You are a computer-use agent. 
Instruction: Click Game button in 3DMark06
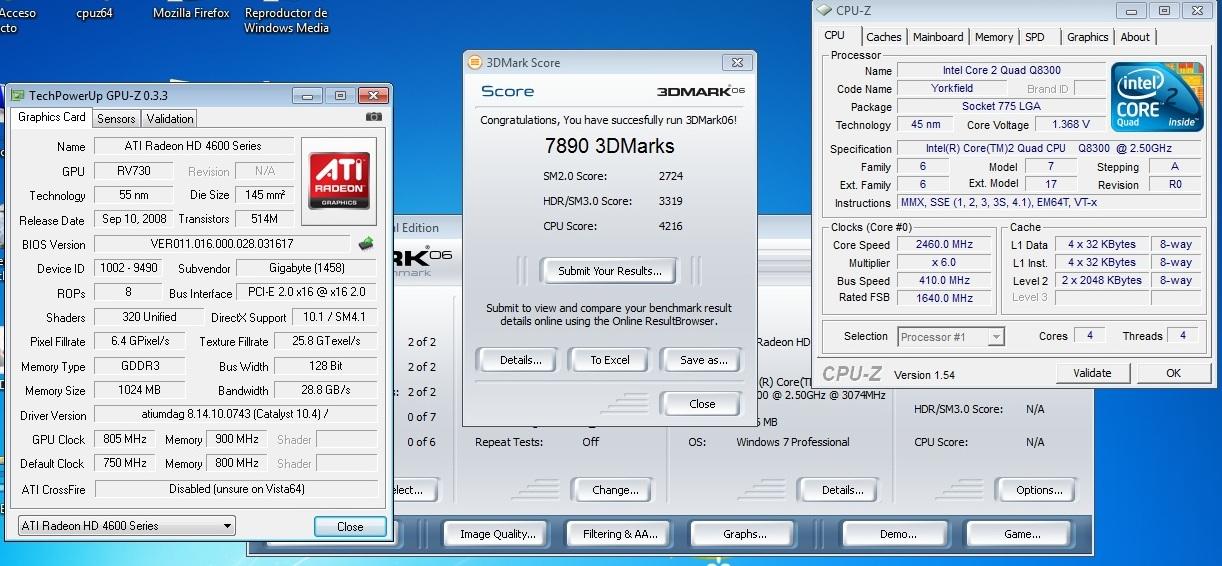click(1022, 534)
